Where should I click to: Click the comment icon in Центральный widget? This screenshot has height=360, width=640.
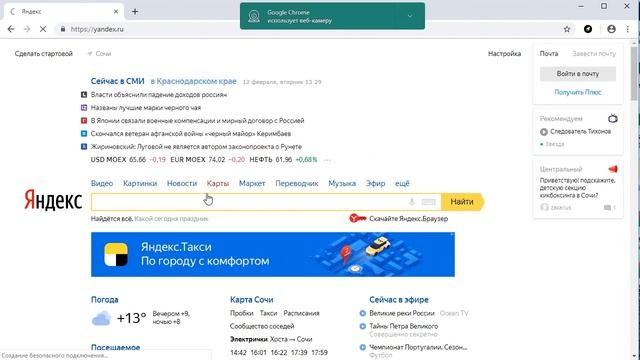click(x=607, y=208)
